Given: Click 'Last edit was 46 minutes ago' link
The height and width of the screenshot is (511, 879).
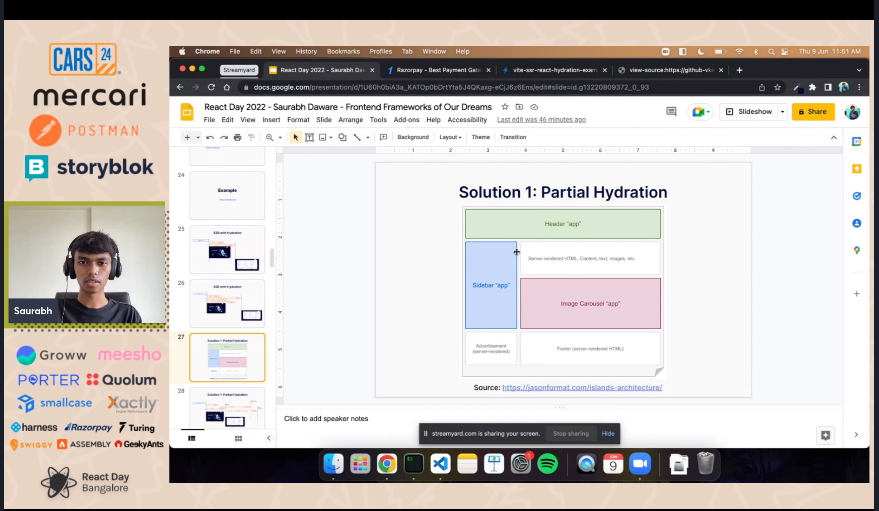Looking at the screenshot, I should [x=542, y=120].
